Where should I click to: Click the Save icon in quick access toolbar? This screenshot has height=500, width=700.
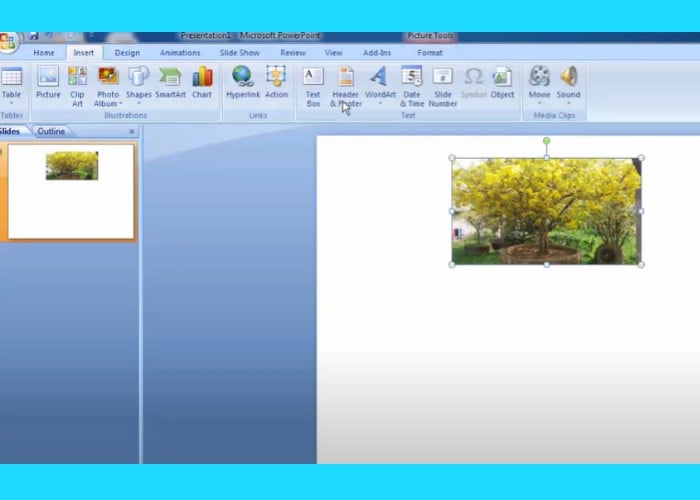click(33, 36)
